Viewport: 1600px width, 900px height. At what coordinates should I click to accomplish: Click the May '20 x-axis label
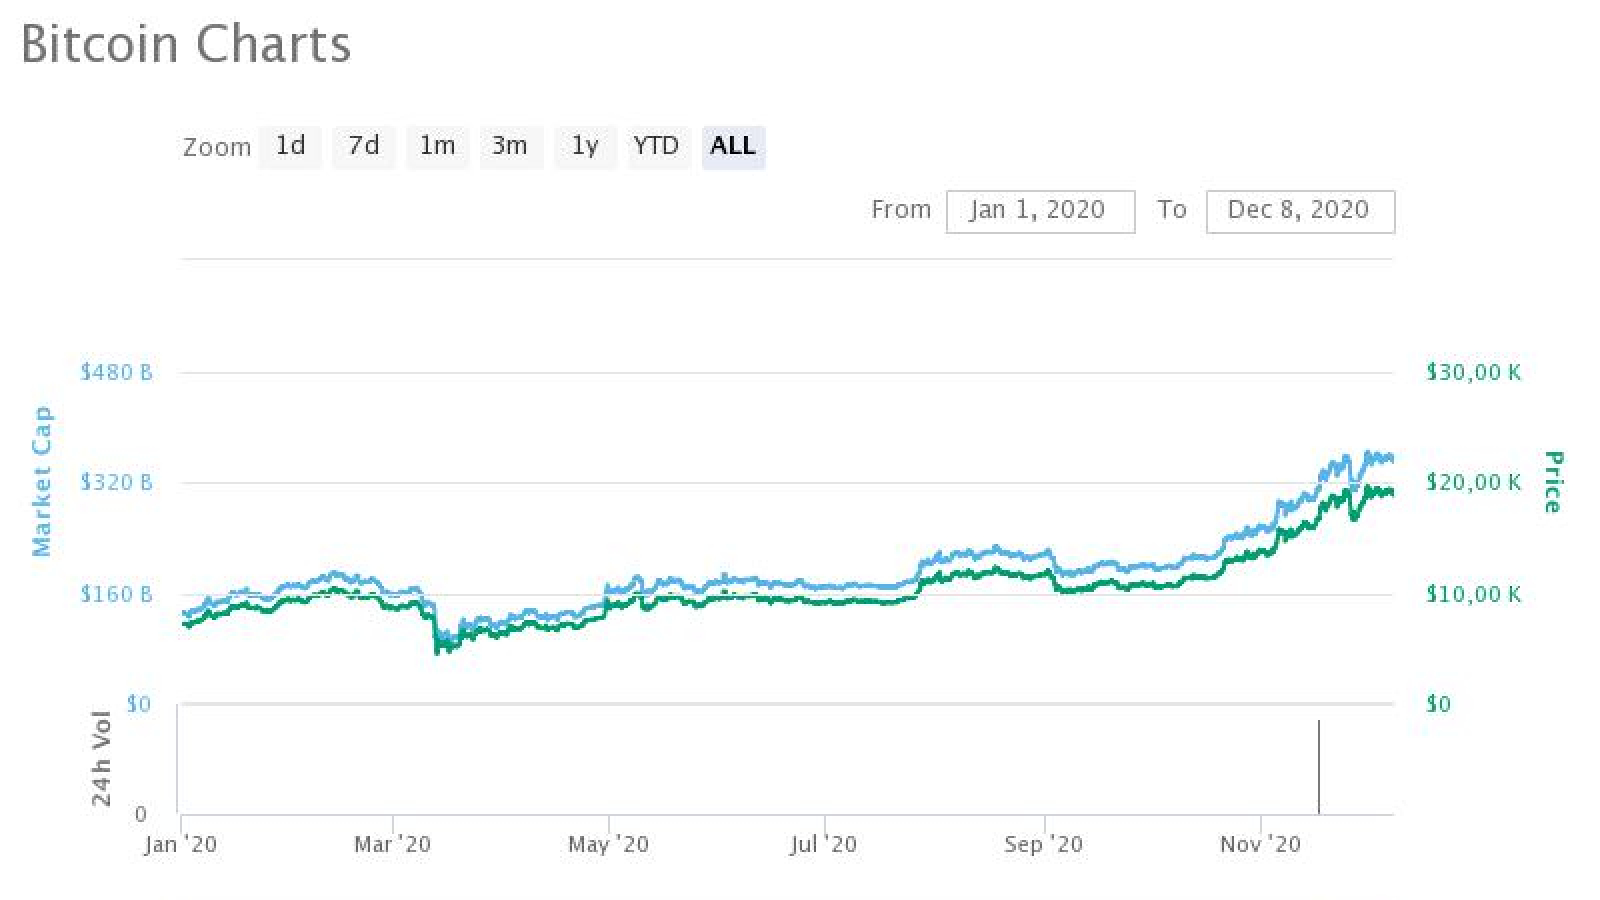pyautogui.click(x=609, y=845)
